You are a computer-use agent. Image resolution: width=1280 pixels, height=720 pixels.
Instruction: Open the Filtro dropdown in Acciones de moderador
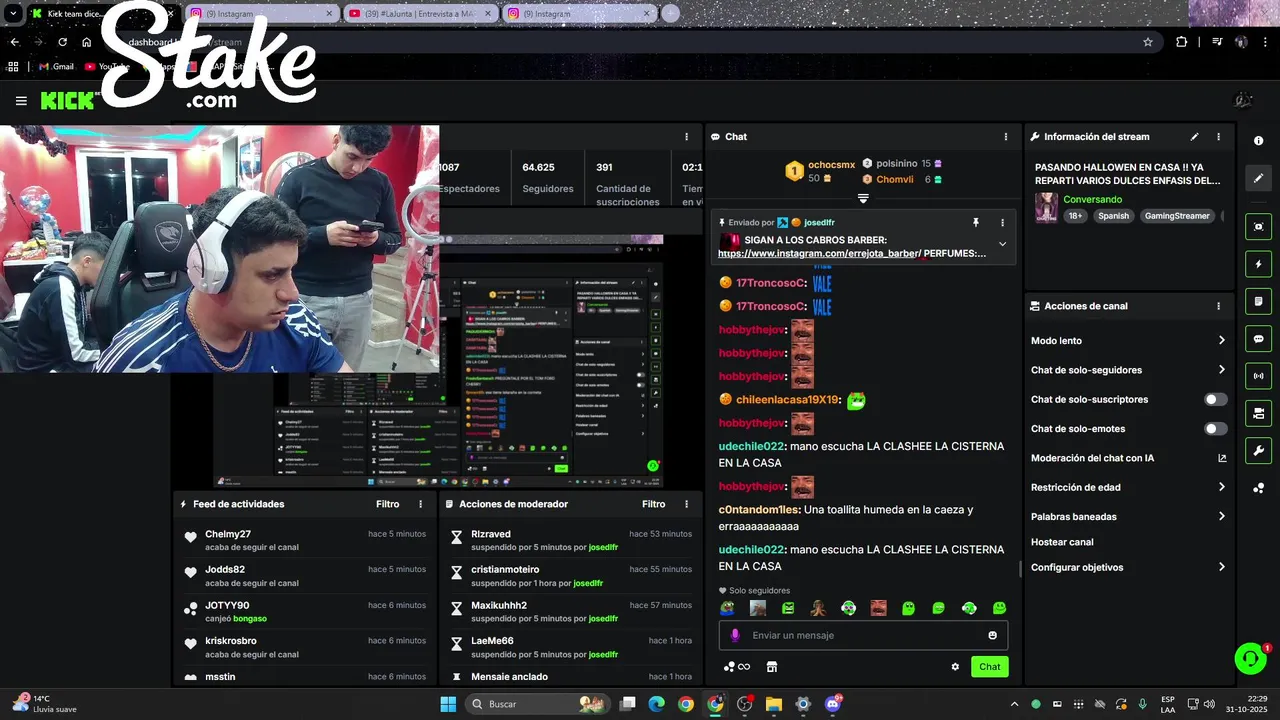654,504
